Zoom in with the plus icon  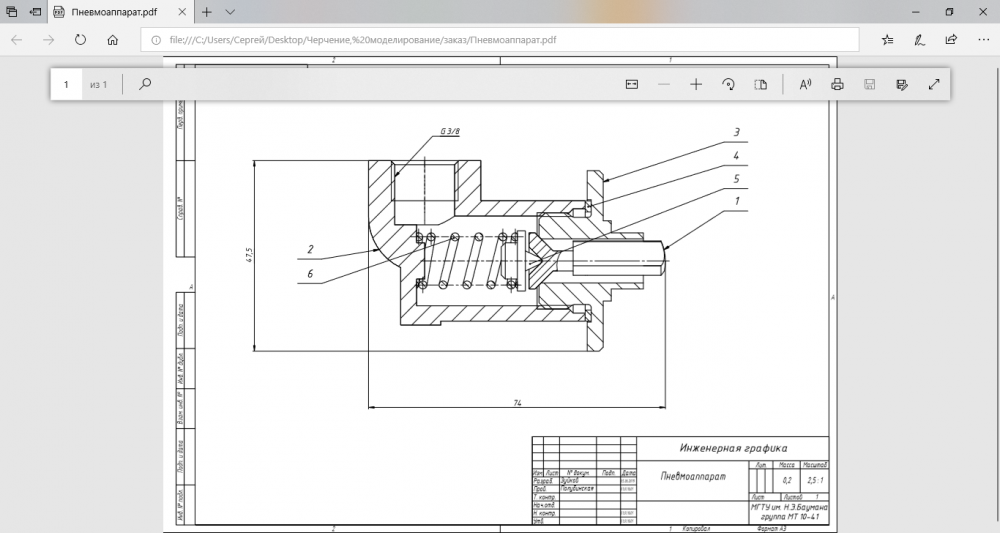(696, 85)
